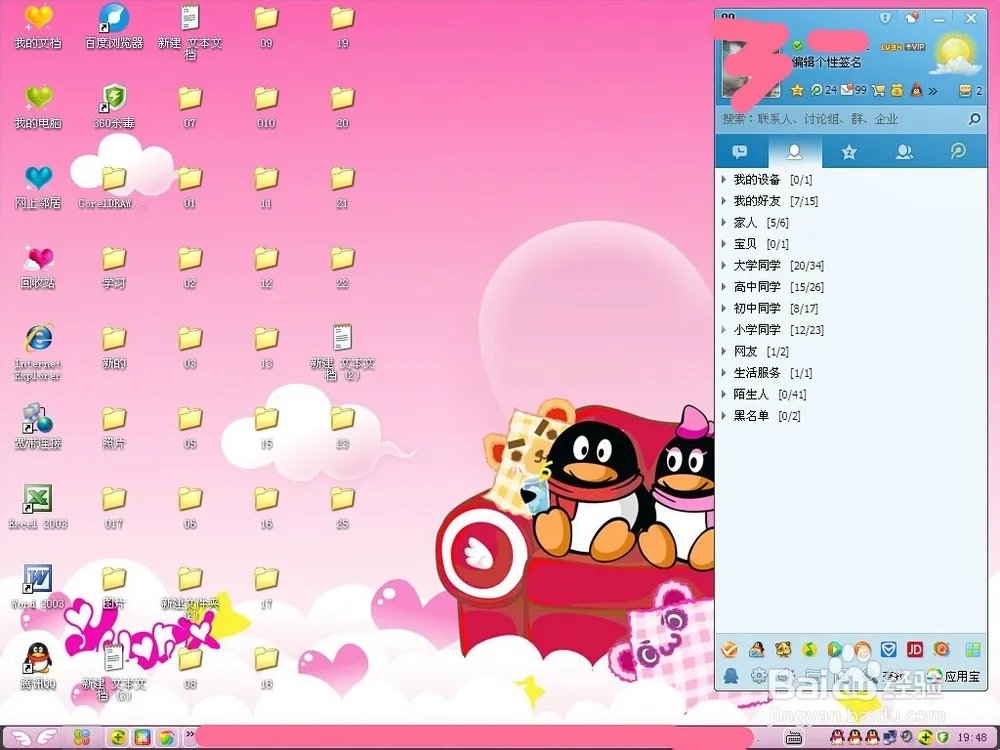Switch to the conversations tab

[x=740, y=152]
